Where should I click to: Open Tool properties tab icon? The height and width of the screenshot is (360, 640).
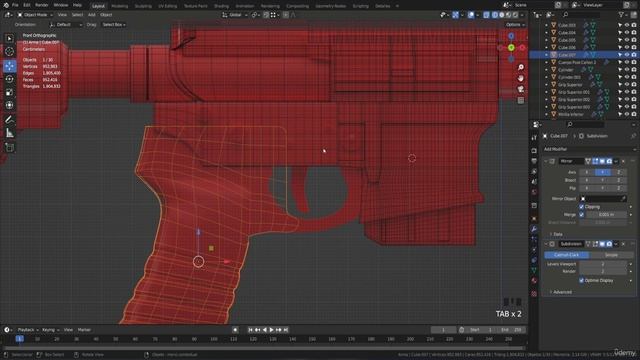(x=534, y=138)
